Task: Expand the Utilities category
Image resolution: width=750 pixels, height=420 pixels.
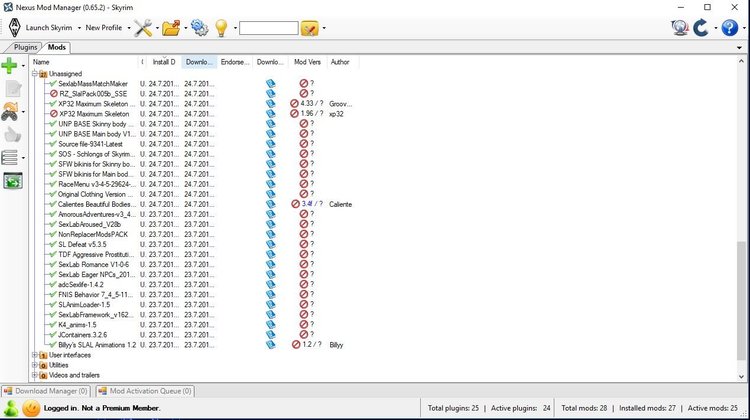Action: coord(35,365)
